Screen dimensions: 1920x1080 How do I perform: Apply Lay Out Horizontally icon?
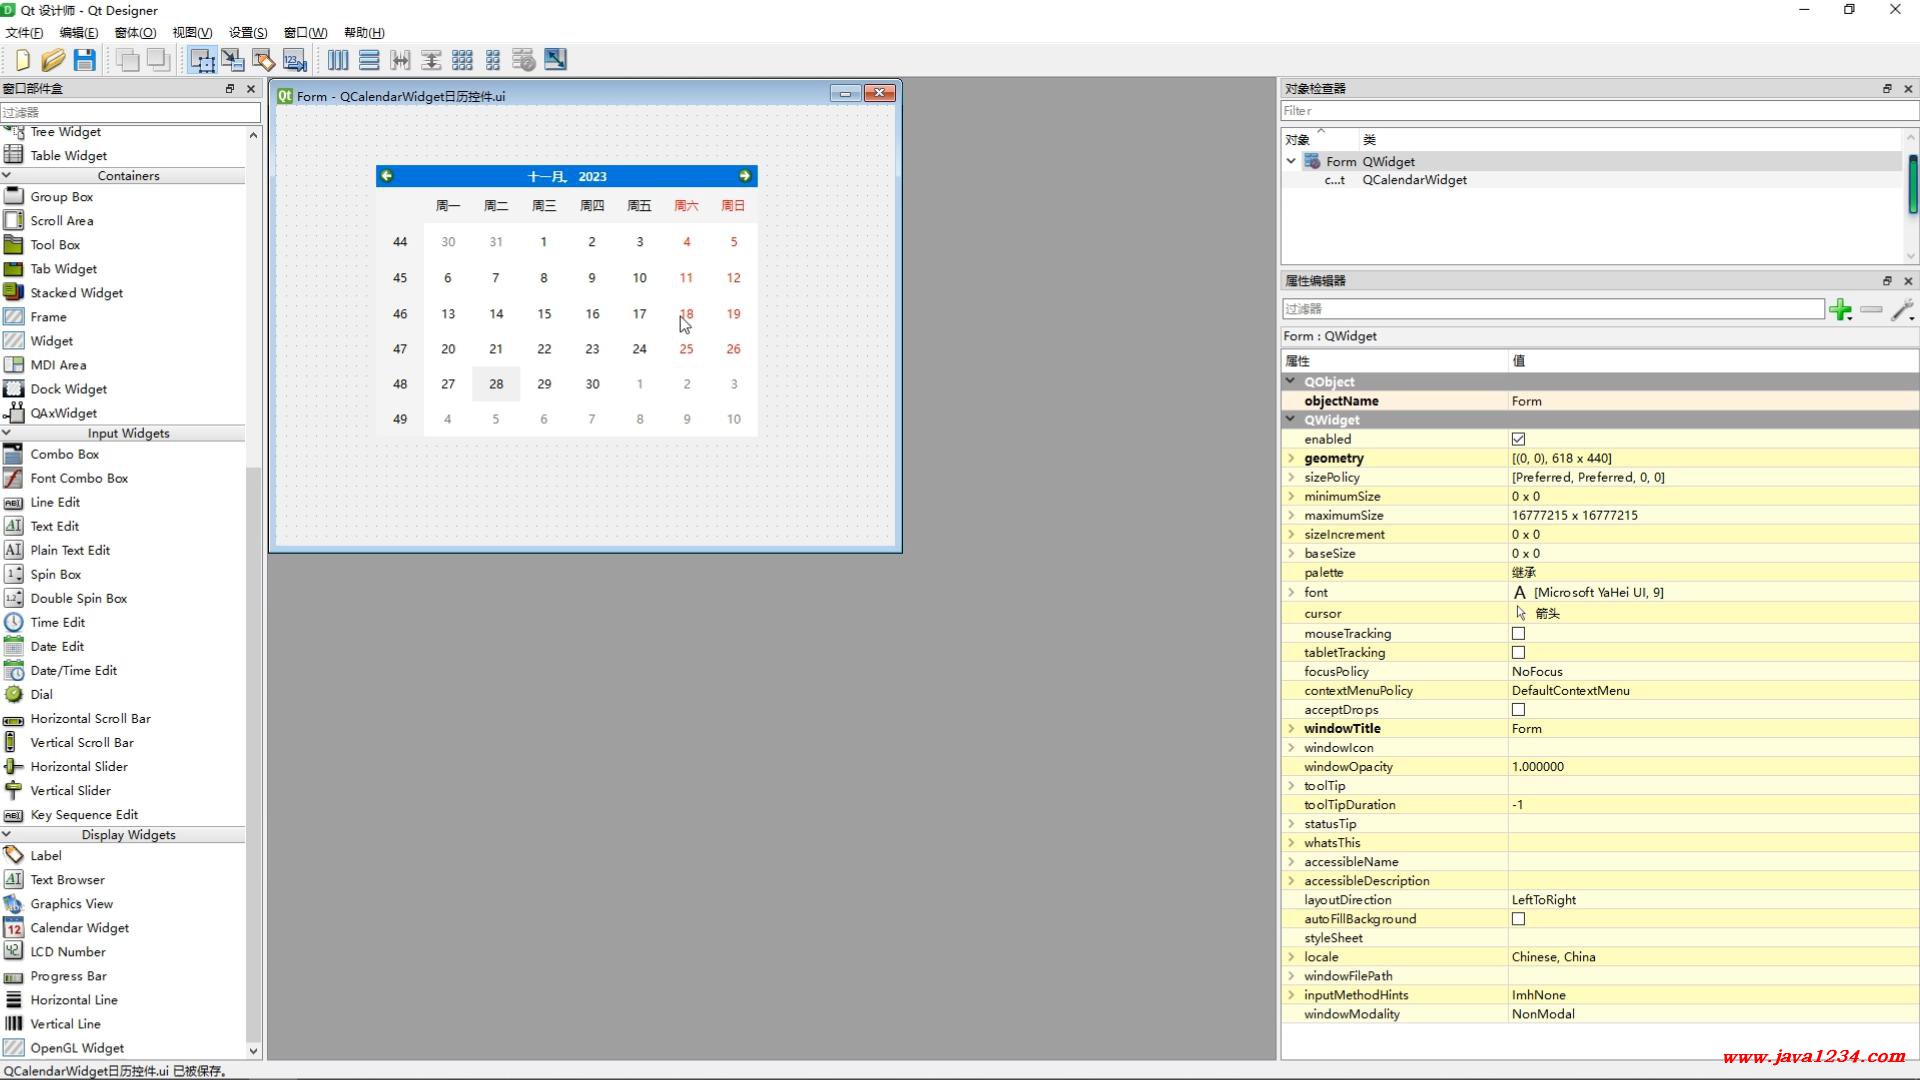(x=338, y=60)
